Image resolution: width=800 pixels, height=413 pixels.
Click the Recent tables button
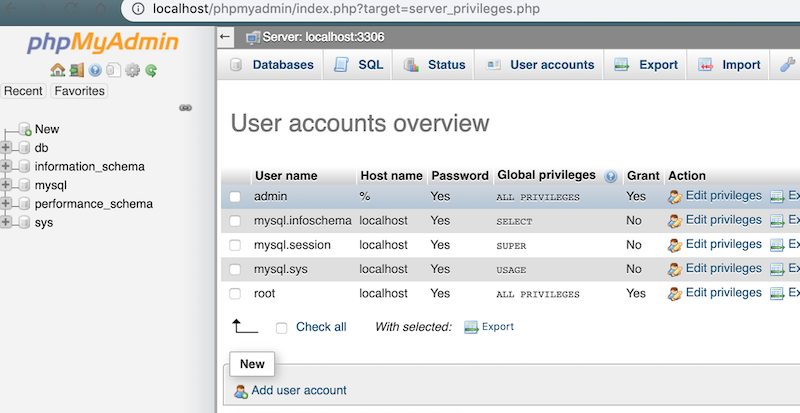[23, 91]
